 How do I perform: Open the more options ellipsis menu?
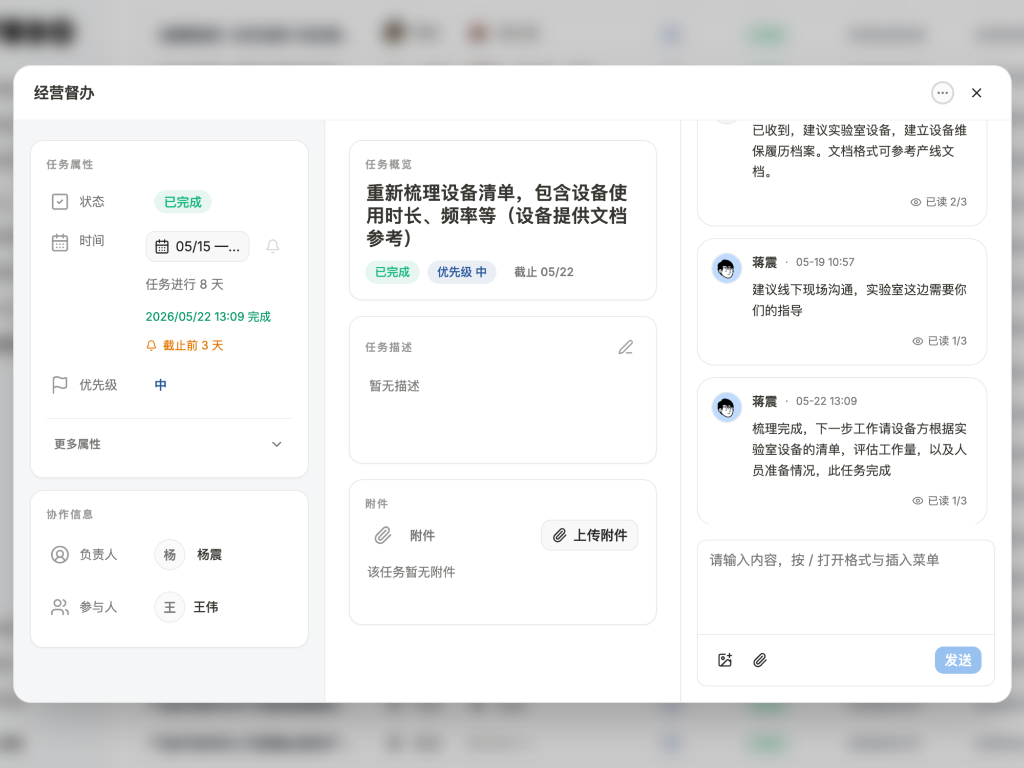coord(942,93)
